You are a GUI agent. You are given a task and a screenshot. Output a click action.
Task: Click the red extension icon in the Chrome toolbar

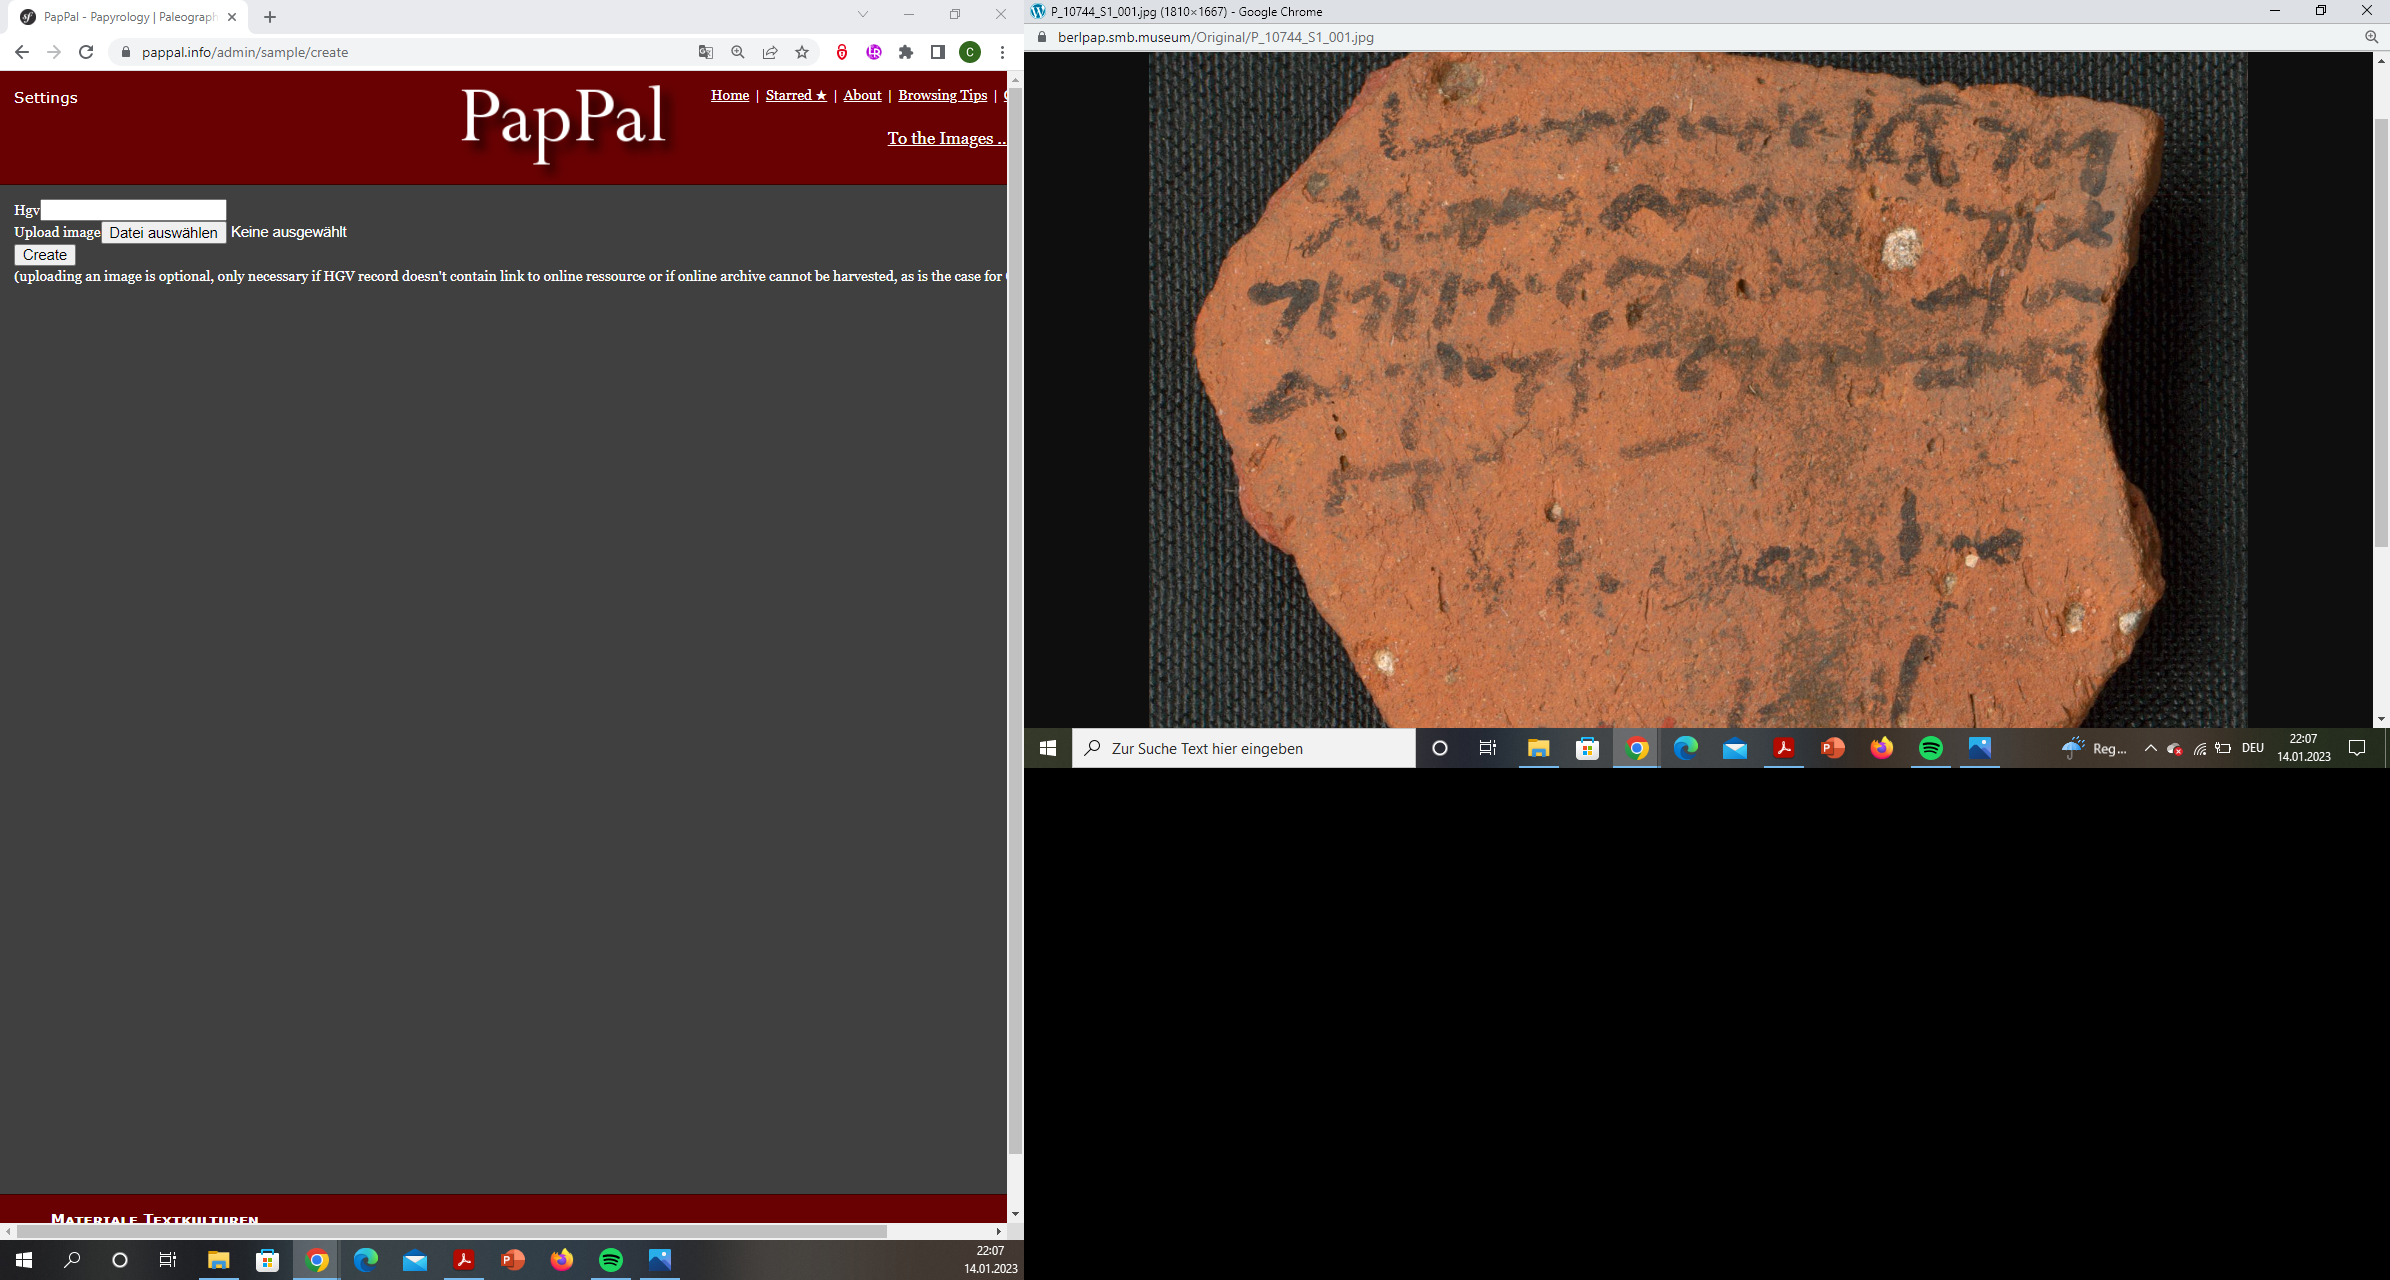842,52
